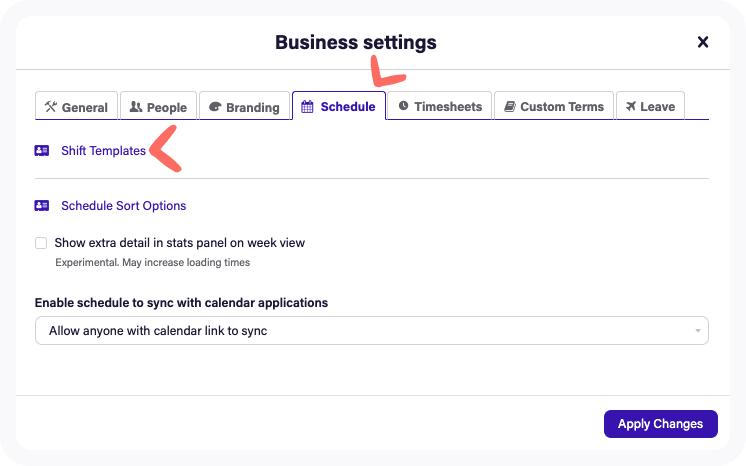The image size is (746, 466).
Task: Open the Custom Terms tab
Action: click(554, 106)
